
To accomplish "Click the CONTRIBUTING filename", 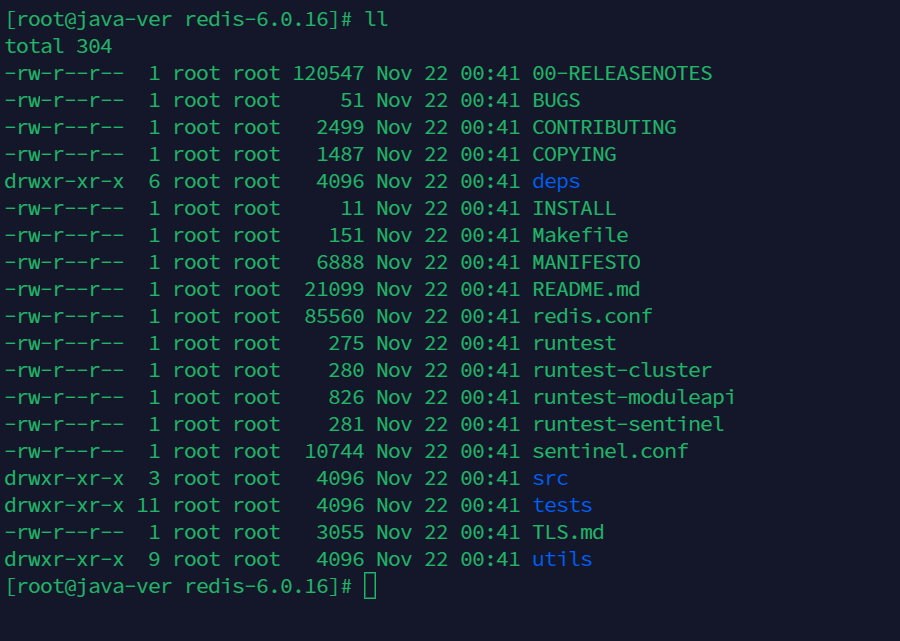I will point(604,127).
